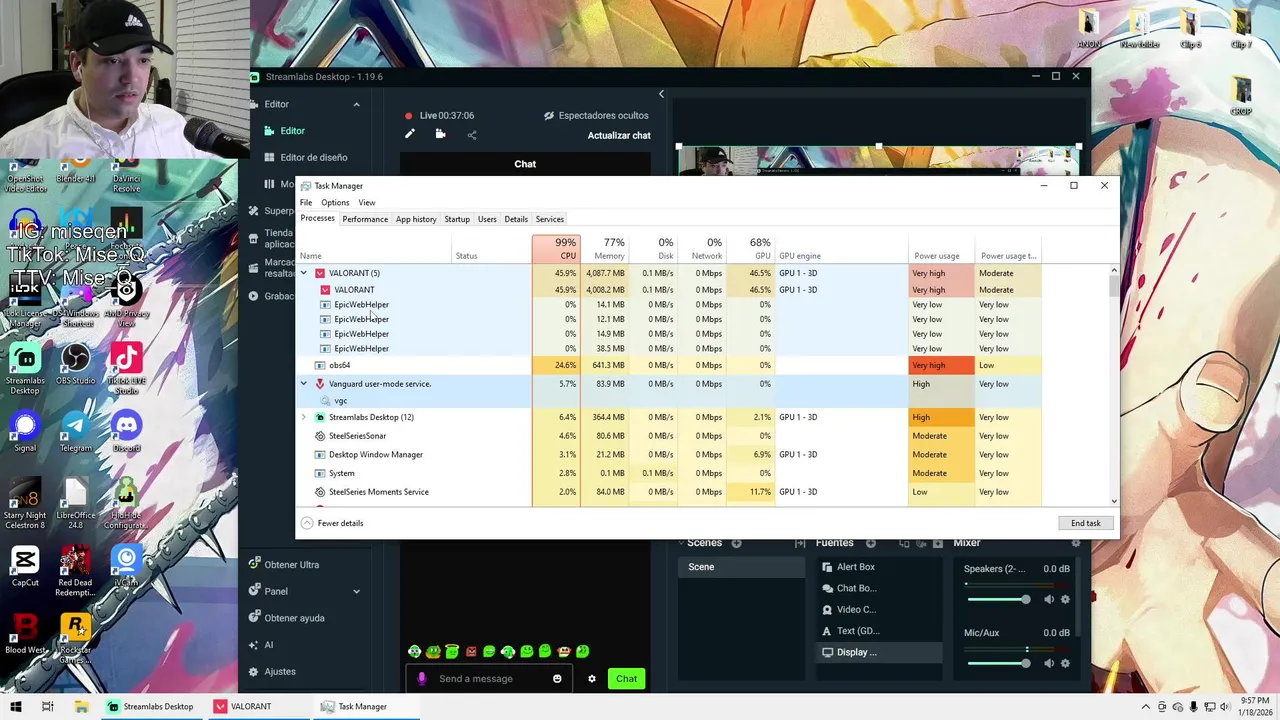Screen dimensions: 1280x720
Task: Collapse the Vanguard user-mode service group
Action: (x=304, y=384)
